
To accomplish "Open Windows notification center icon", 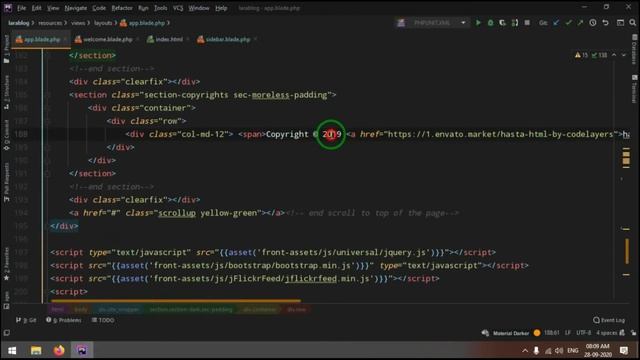I will 624,351.
